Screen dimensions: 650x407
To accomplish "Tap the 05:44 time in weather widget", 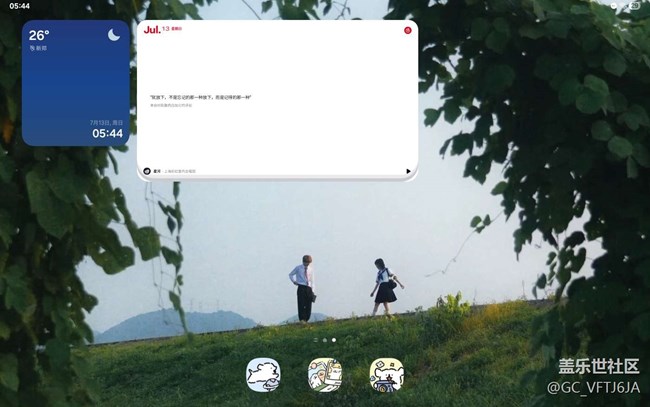I will 107,133.
